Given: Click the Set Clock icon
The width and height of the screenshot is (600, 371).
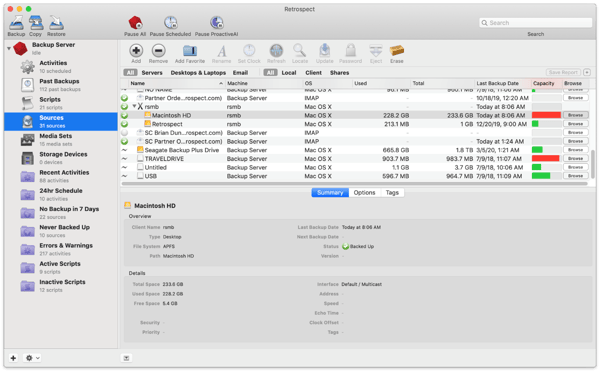Looking at the screenshot, I should pyautogui.click(x=249, y=50).
